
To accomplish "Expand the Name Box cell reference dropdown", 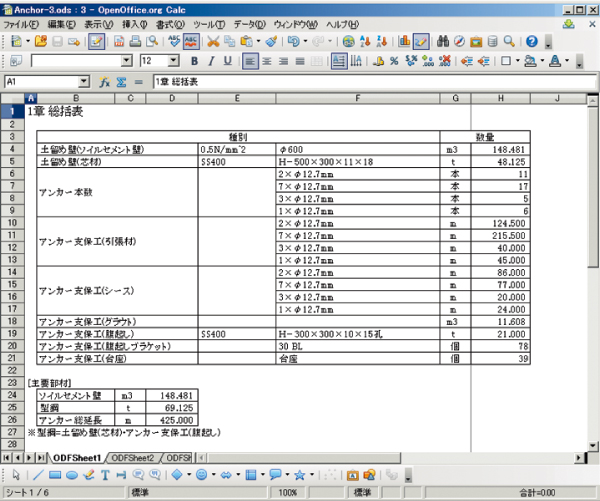I will point(83,82).
